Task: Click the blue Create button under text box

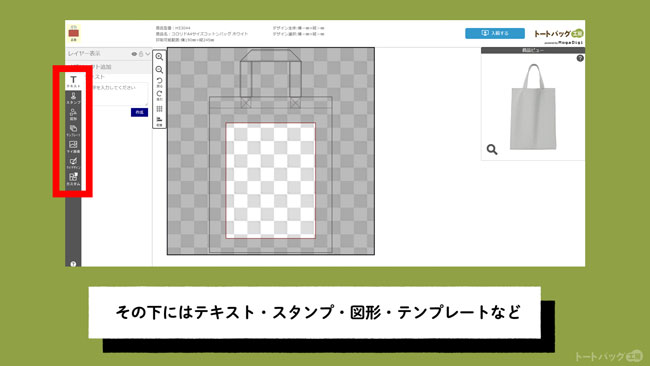Action: [x=139, y=112]
